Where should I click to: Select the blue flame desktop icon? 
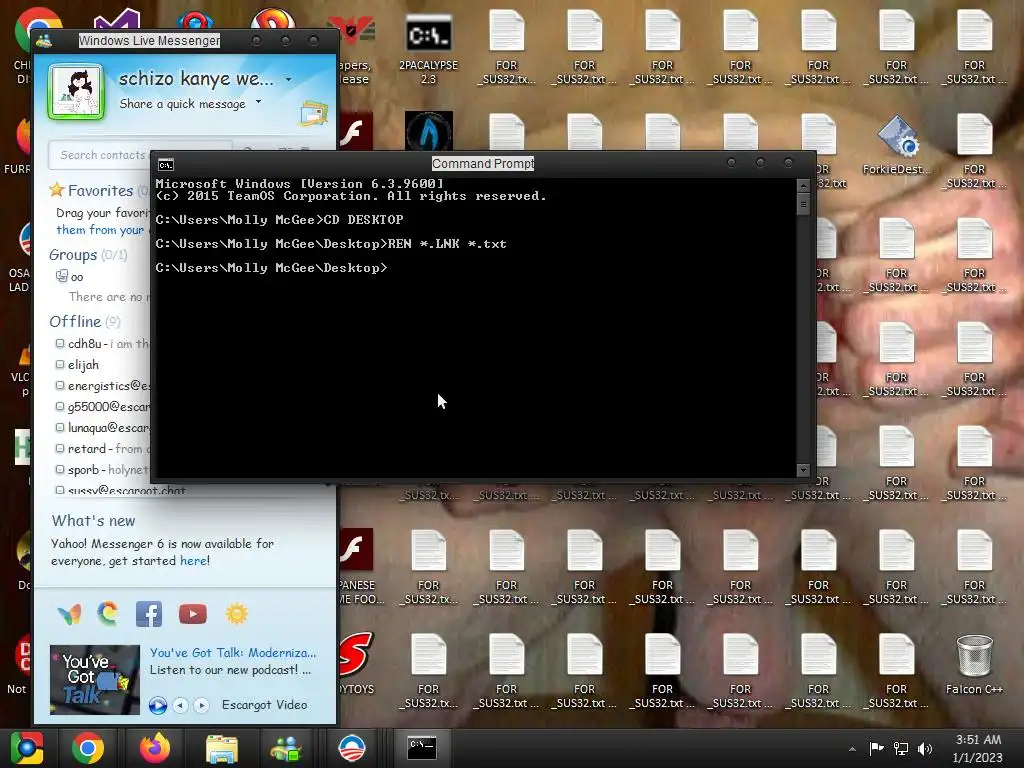point(428,131)
